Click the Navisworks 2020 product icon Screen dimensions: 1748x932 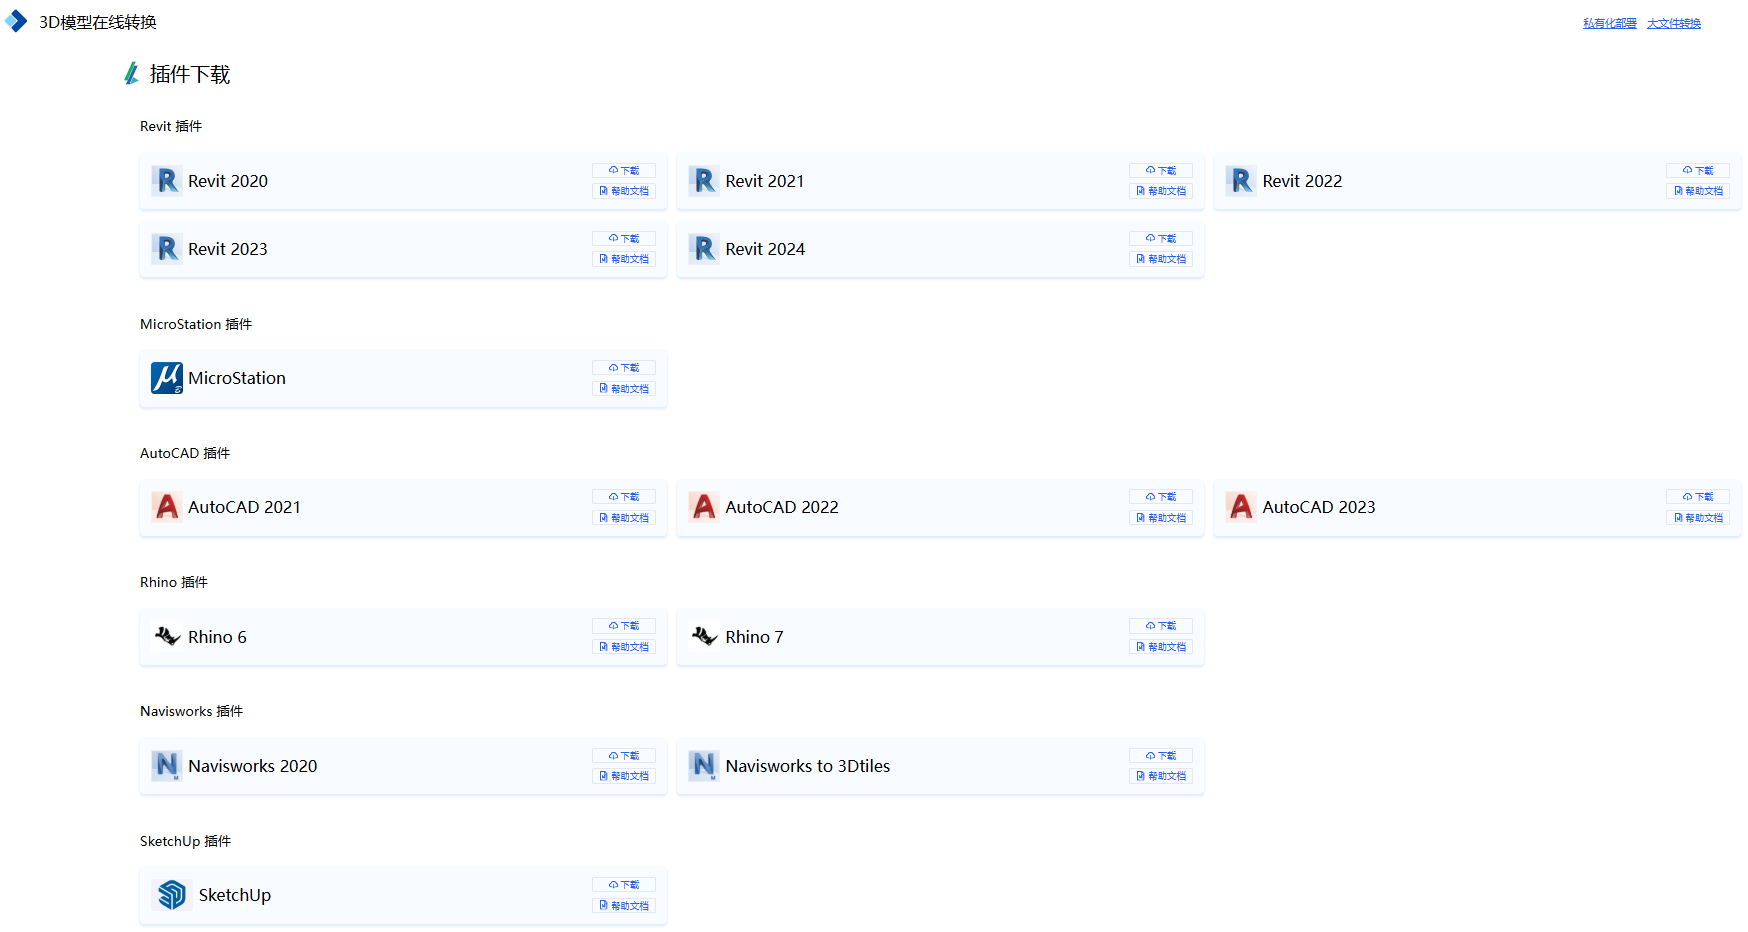[x=167, y=766]
